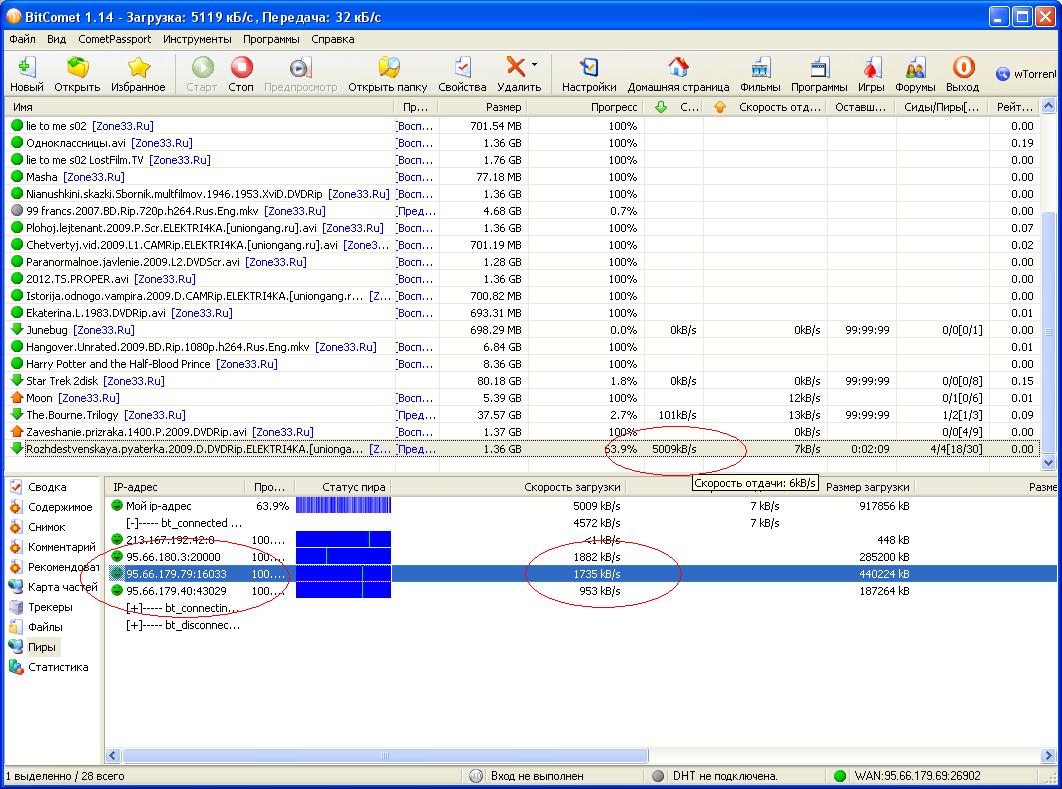This screenshot has width=1062, height=789.
Task: Select Пиры in the sidebar
Action: [x=41, y=647]
